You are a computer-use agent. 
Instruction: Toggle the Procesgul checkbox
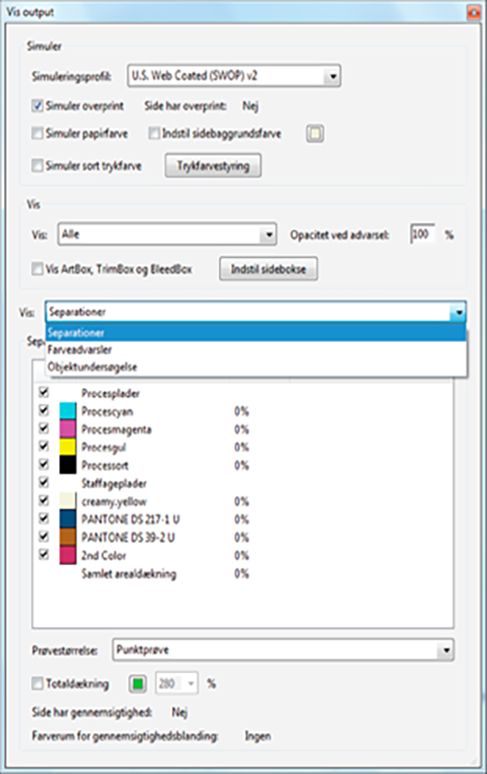click(44, 446)
